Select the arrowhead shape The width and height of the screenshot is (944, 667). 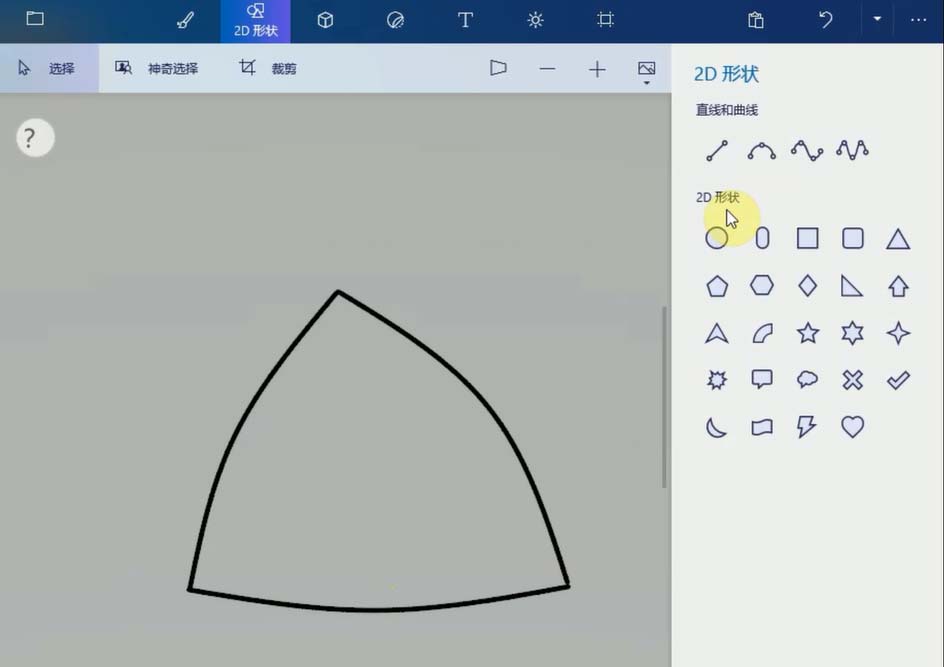pos(716,333)
